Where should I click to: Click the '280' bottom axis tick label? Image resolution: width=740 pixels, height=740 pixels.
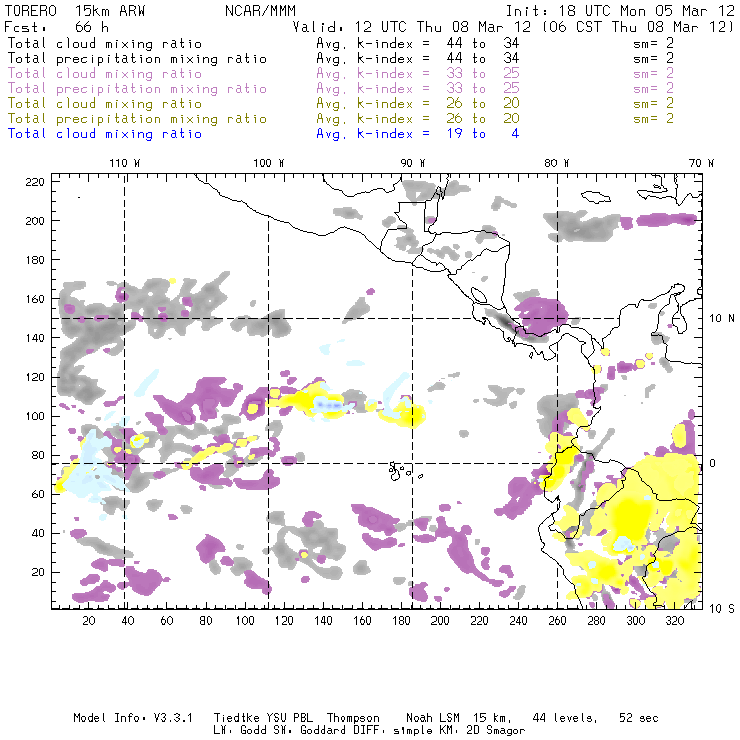(x=597, y=621)
